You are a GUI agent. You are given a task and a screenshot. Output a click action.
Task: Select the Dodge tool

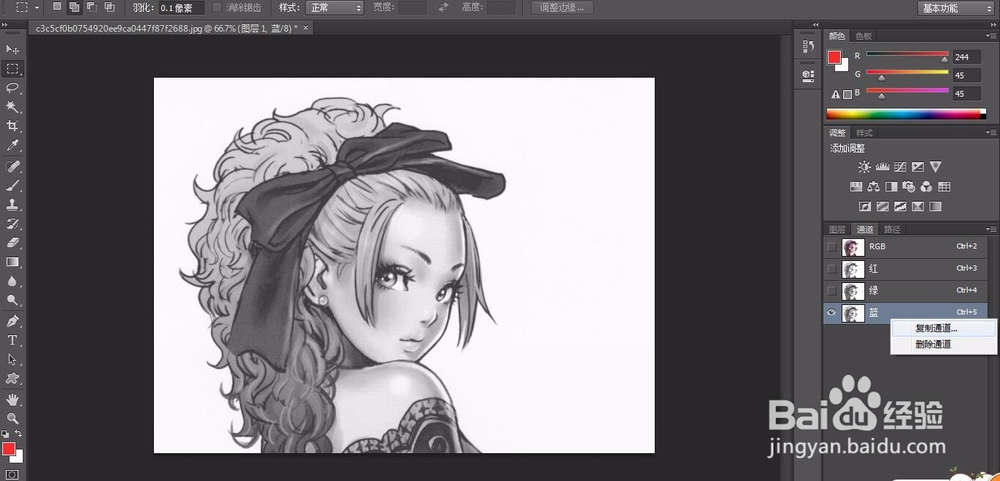[x=12, y=300]
